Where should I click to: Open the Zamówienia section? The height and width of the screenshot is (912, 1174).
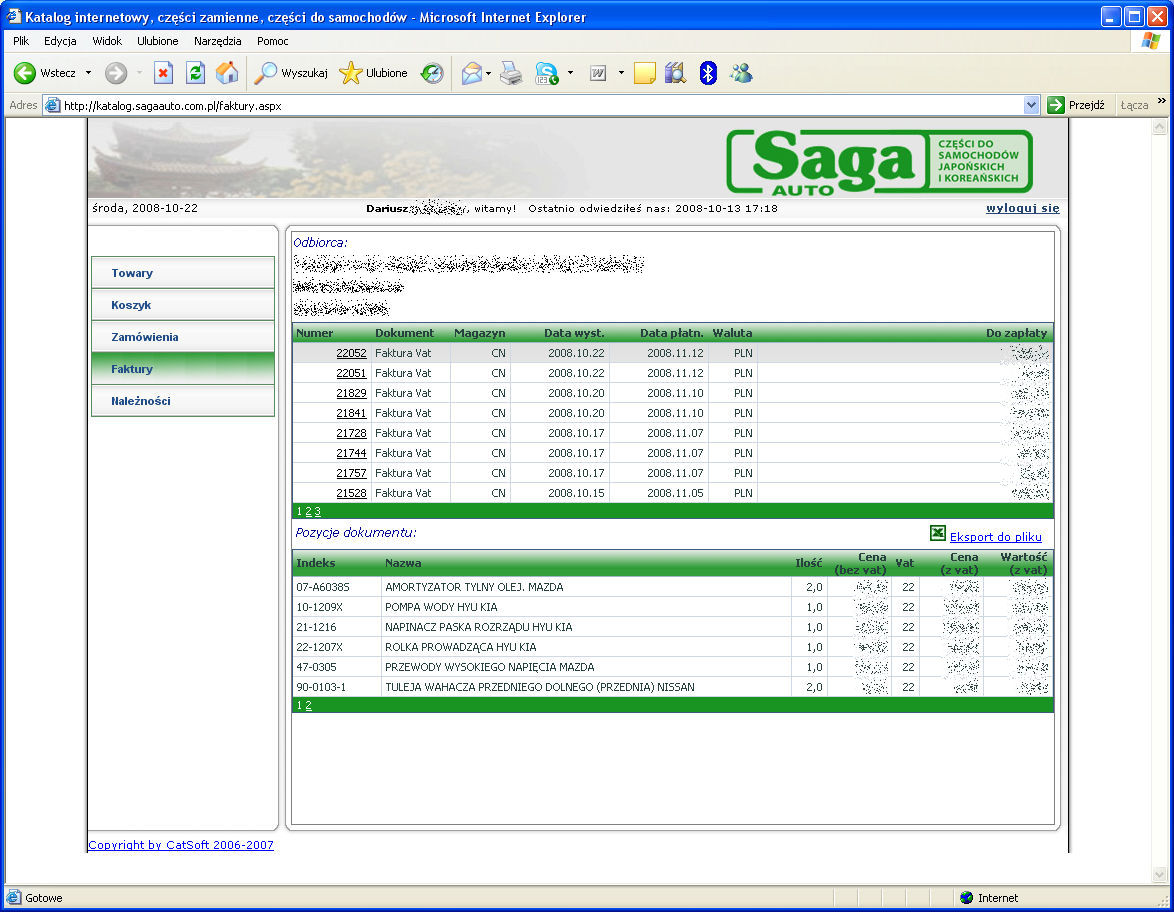click(x=183, y=337)
